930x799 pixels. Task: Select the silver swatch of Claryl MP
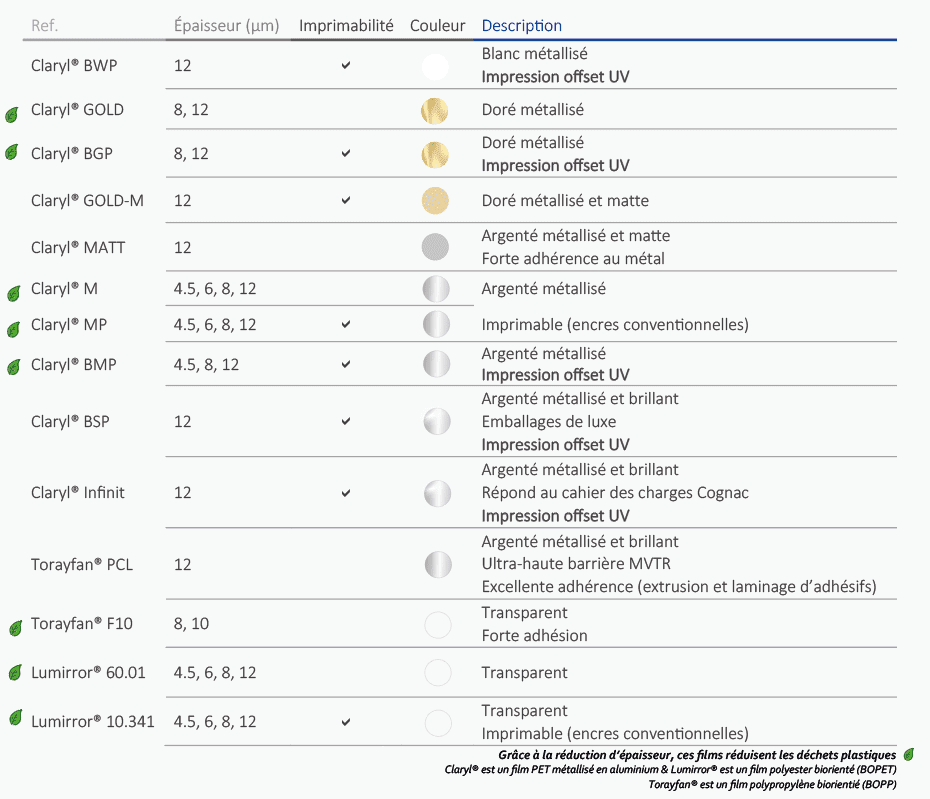coord(437,324)
